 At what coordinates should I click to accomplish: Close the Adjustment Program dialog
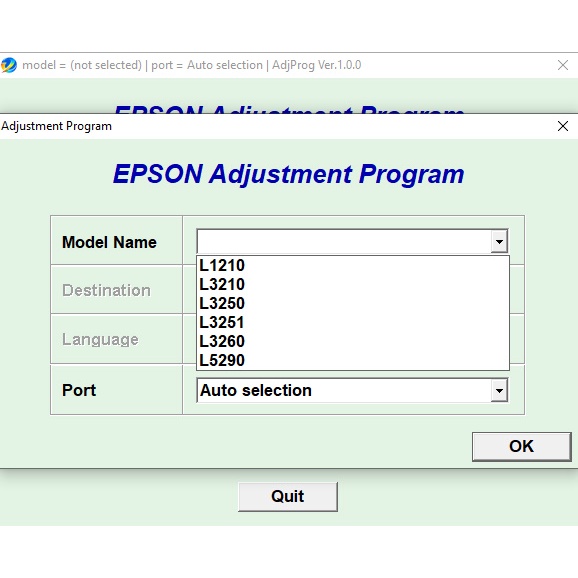pyautogui.click(x=563, y=126)
